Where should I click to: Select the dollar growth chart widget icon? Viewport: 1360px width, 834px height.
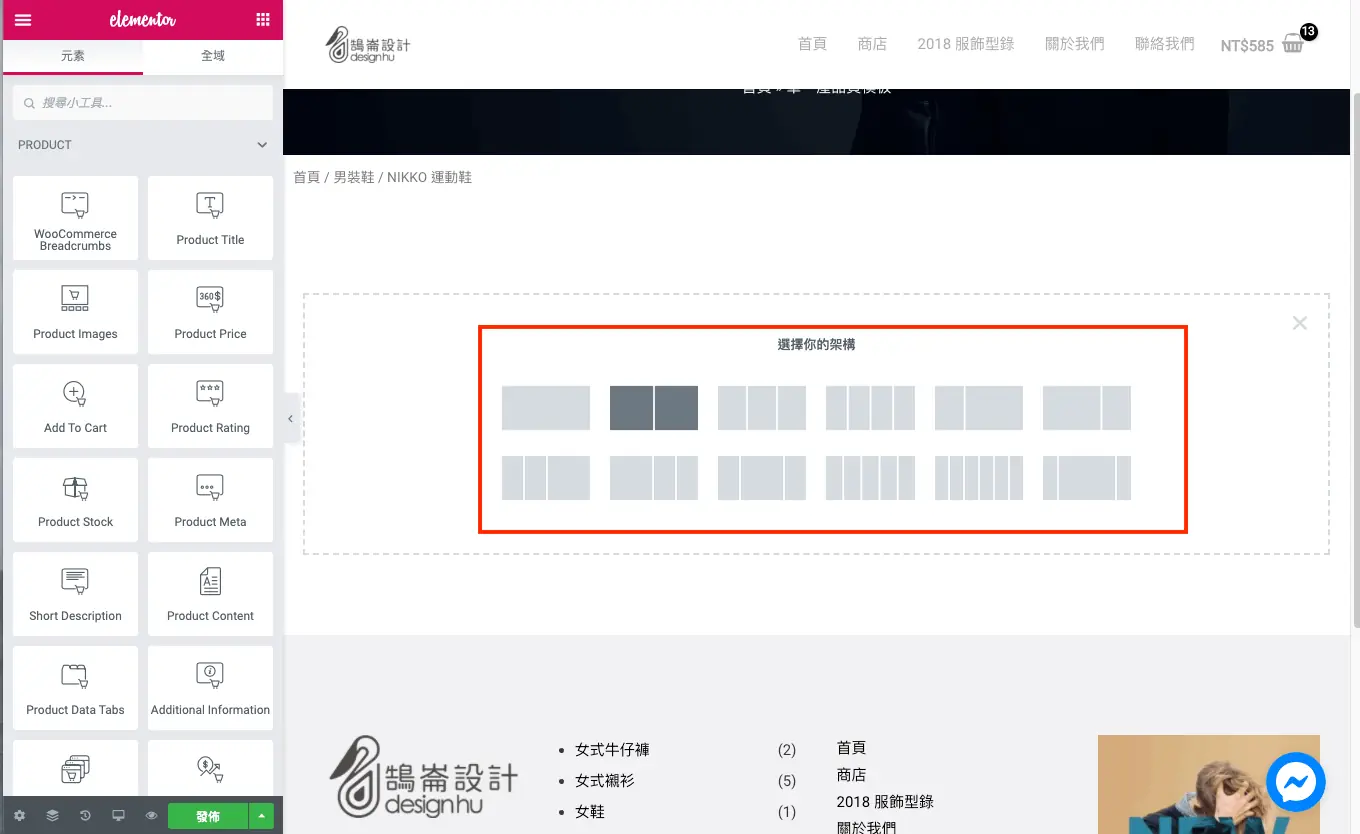click(210, 768)
